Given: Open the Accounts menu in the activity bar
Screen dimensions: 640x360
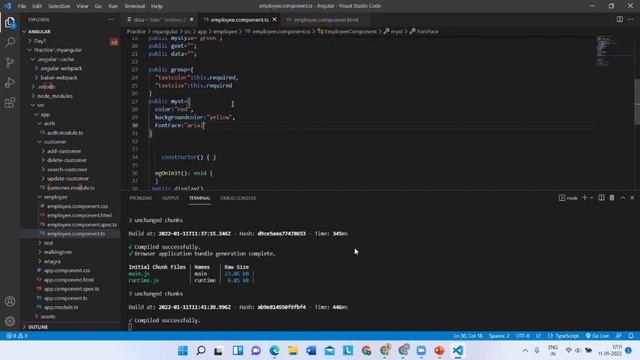Looking at the screenshot, I should [x=10, y=301].
